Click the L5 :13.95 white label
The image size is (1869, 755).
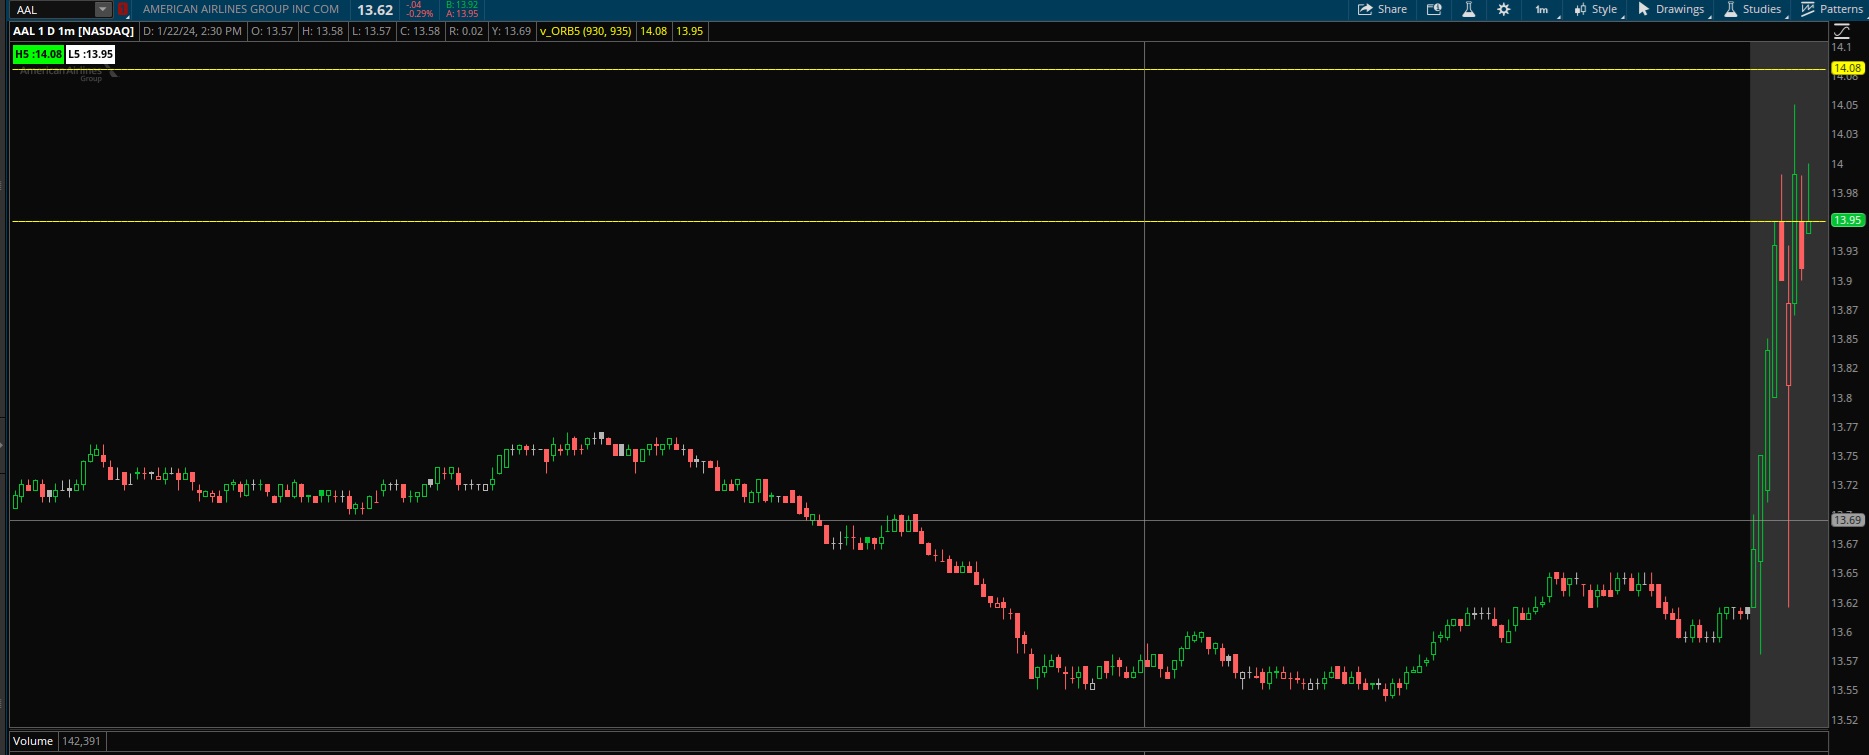click(90, 54)
